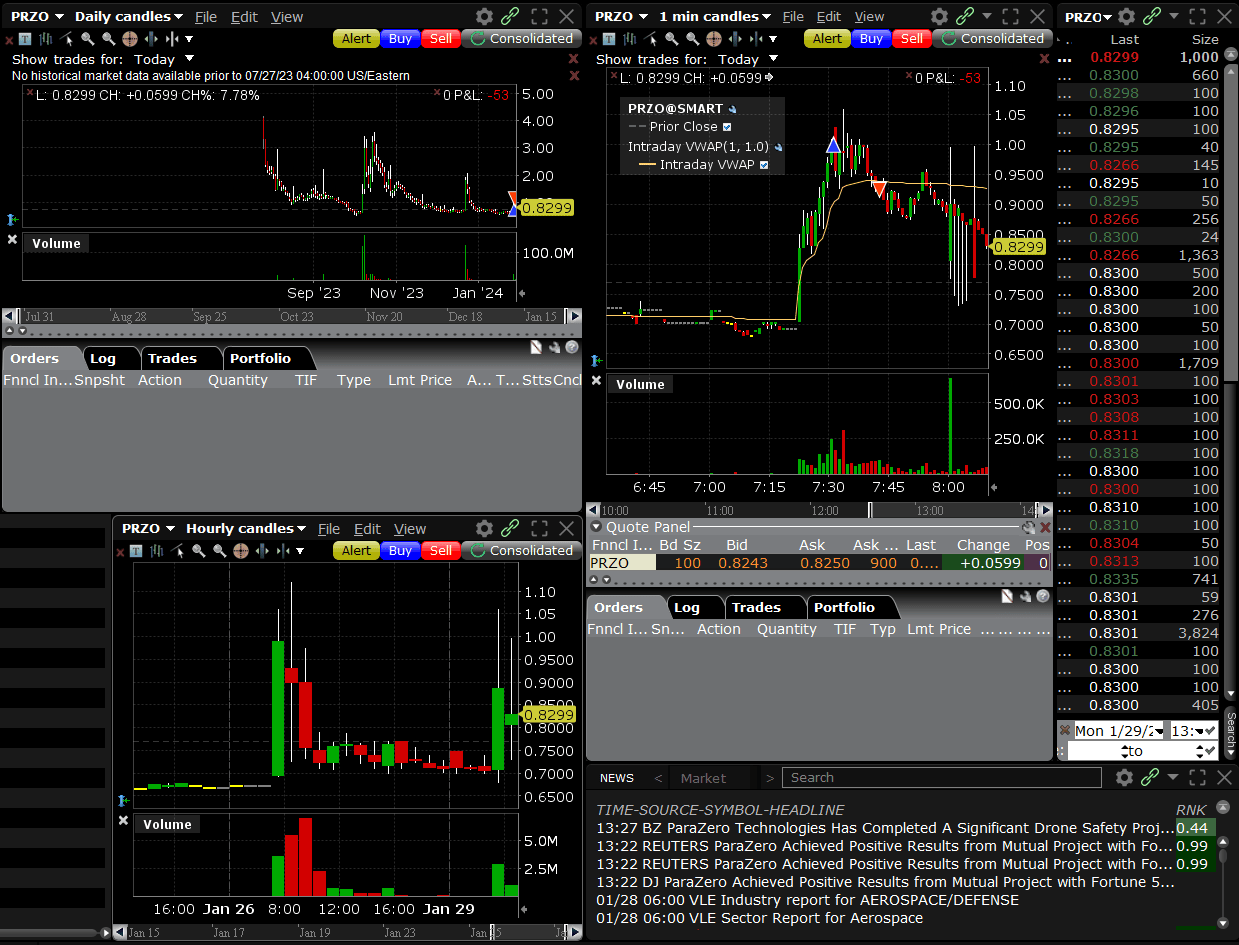Screen dimensions: 1239x945
Task: Click Sell button in Hourly candles chart
Action: (x=441, y=550)
